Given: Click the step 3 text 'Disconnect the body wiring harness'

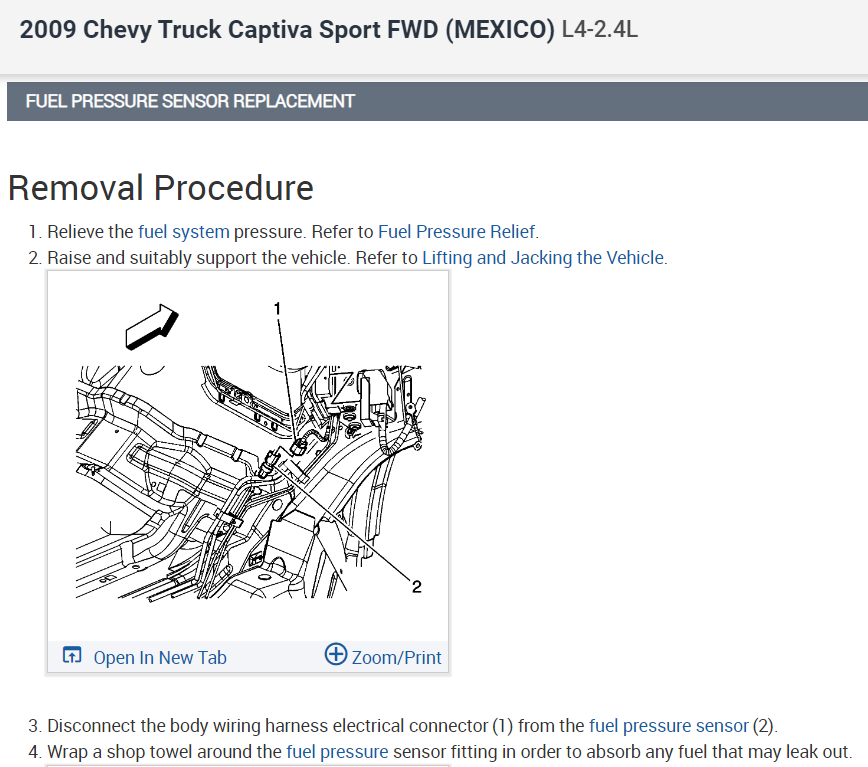Looking at the screenshot, I should 188,725.
